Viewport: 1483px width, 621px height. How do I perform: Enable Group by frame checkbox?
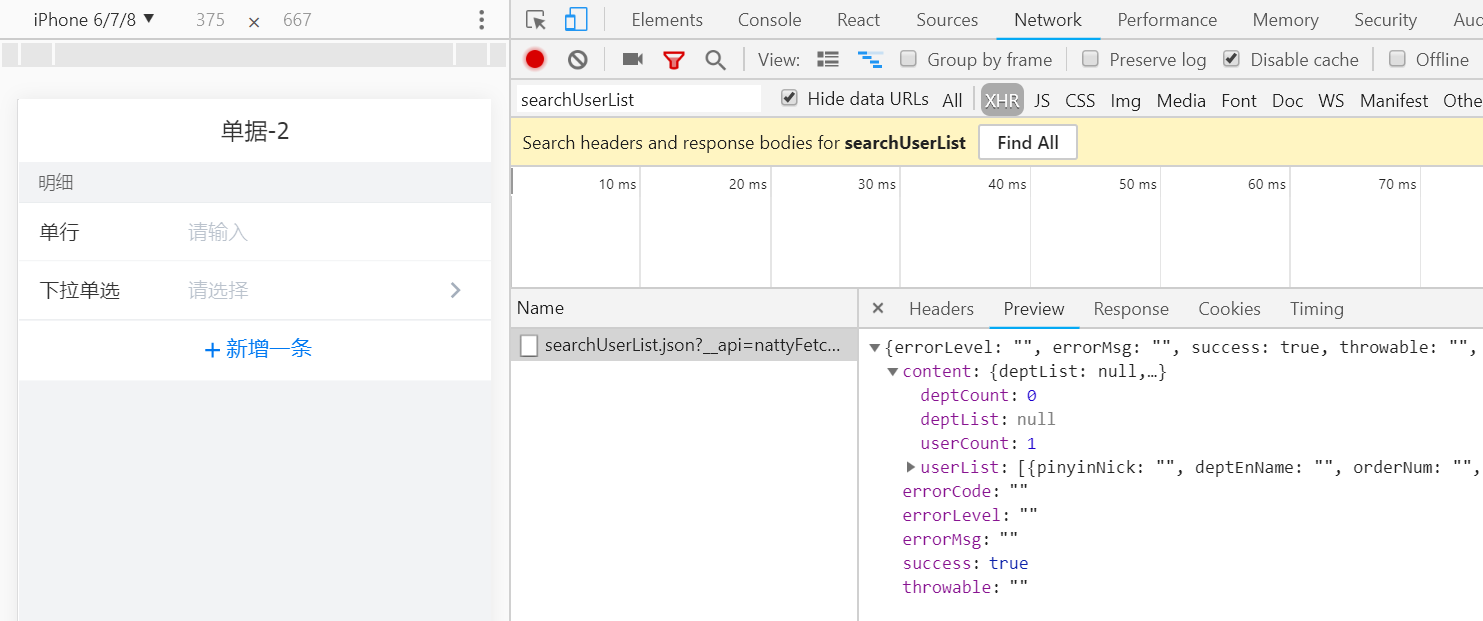point(908,59)
